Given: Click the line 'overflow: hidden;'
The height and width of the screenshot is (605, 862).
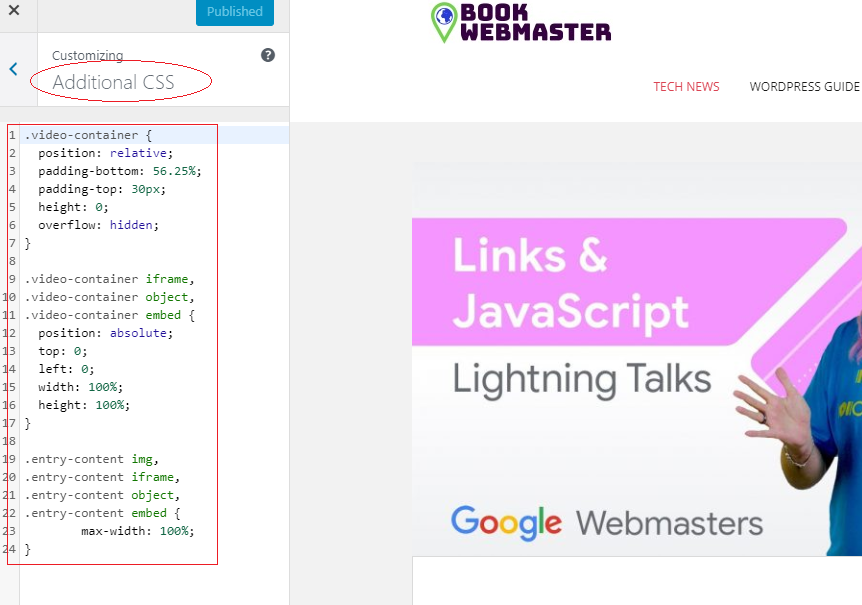Looking at the screenshot, I should (98, 225).
